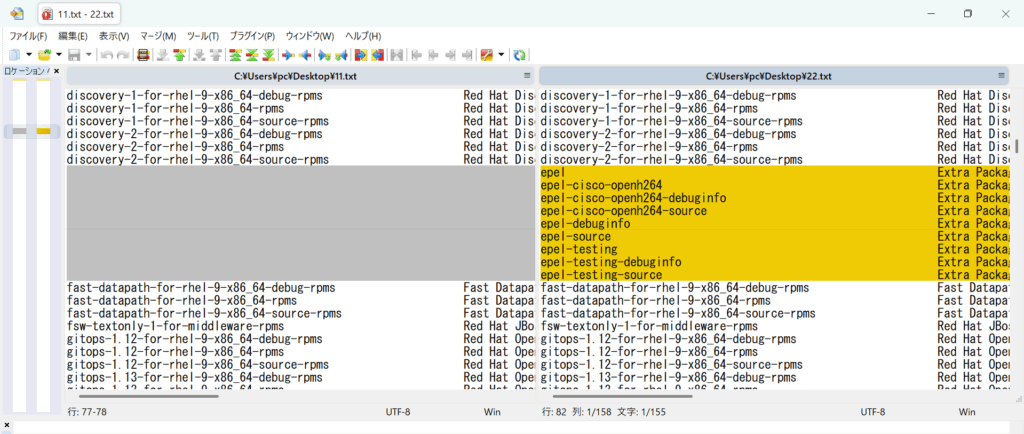Go to the Last Difference icon
Image resolution: width=1024 pixels, height=434 pixels.
click(268, 54)
